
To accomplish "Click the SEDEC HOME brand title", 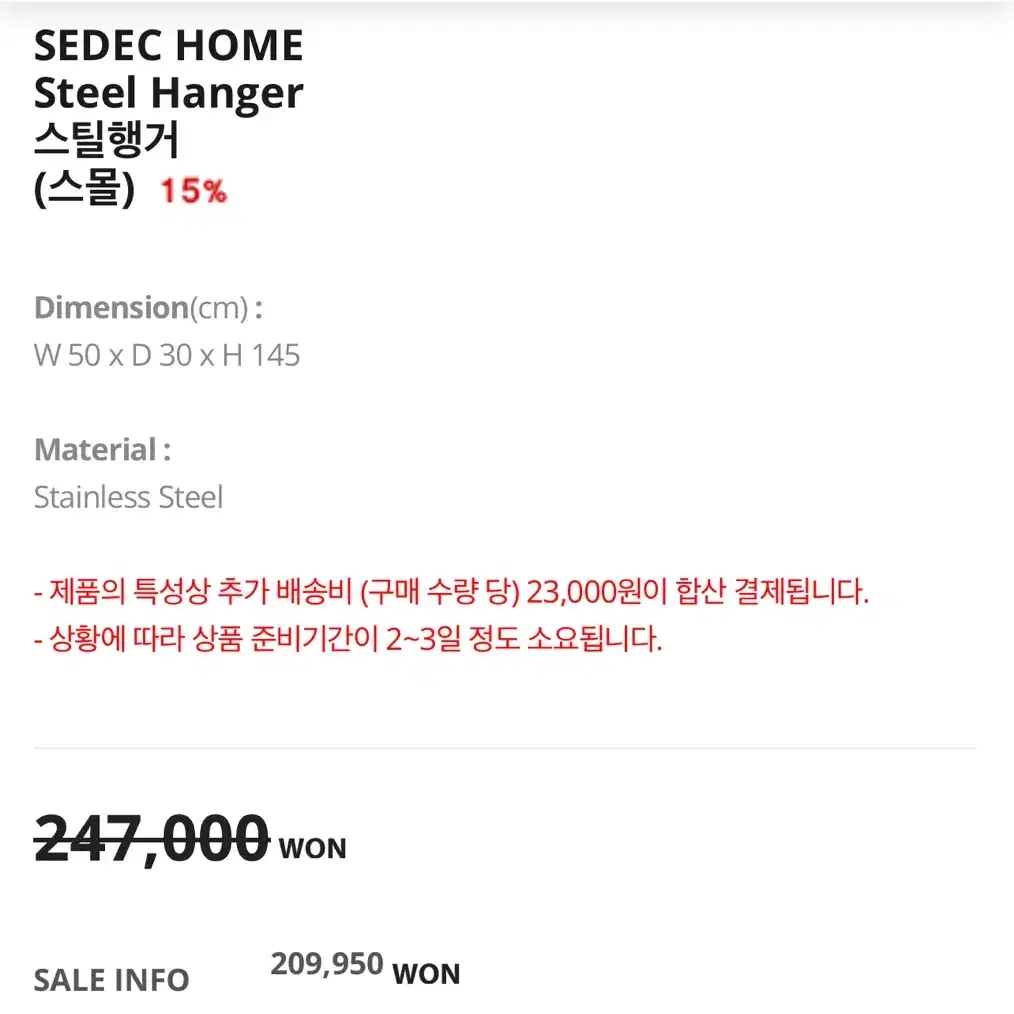I will click(168, 46).
